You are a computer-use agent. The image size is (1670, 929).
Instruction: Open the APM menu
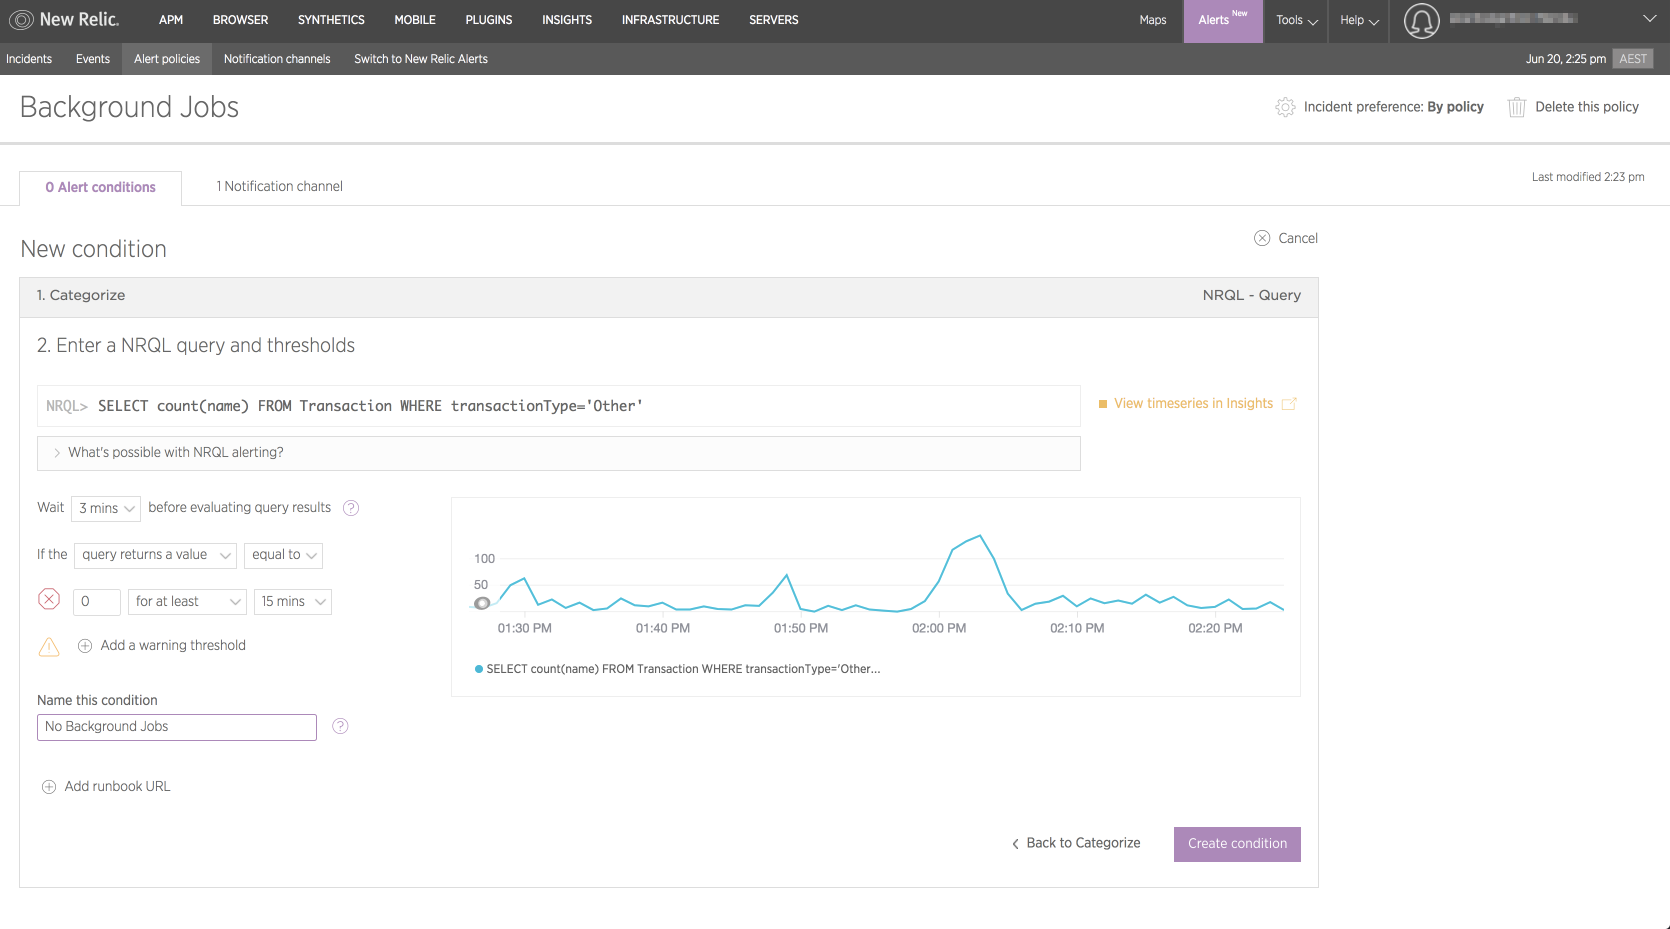[x=171, y=20]
